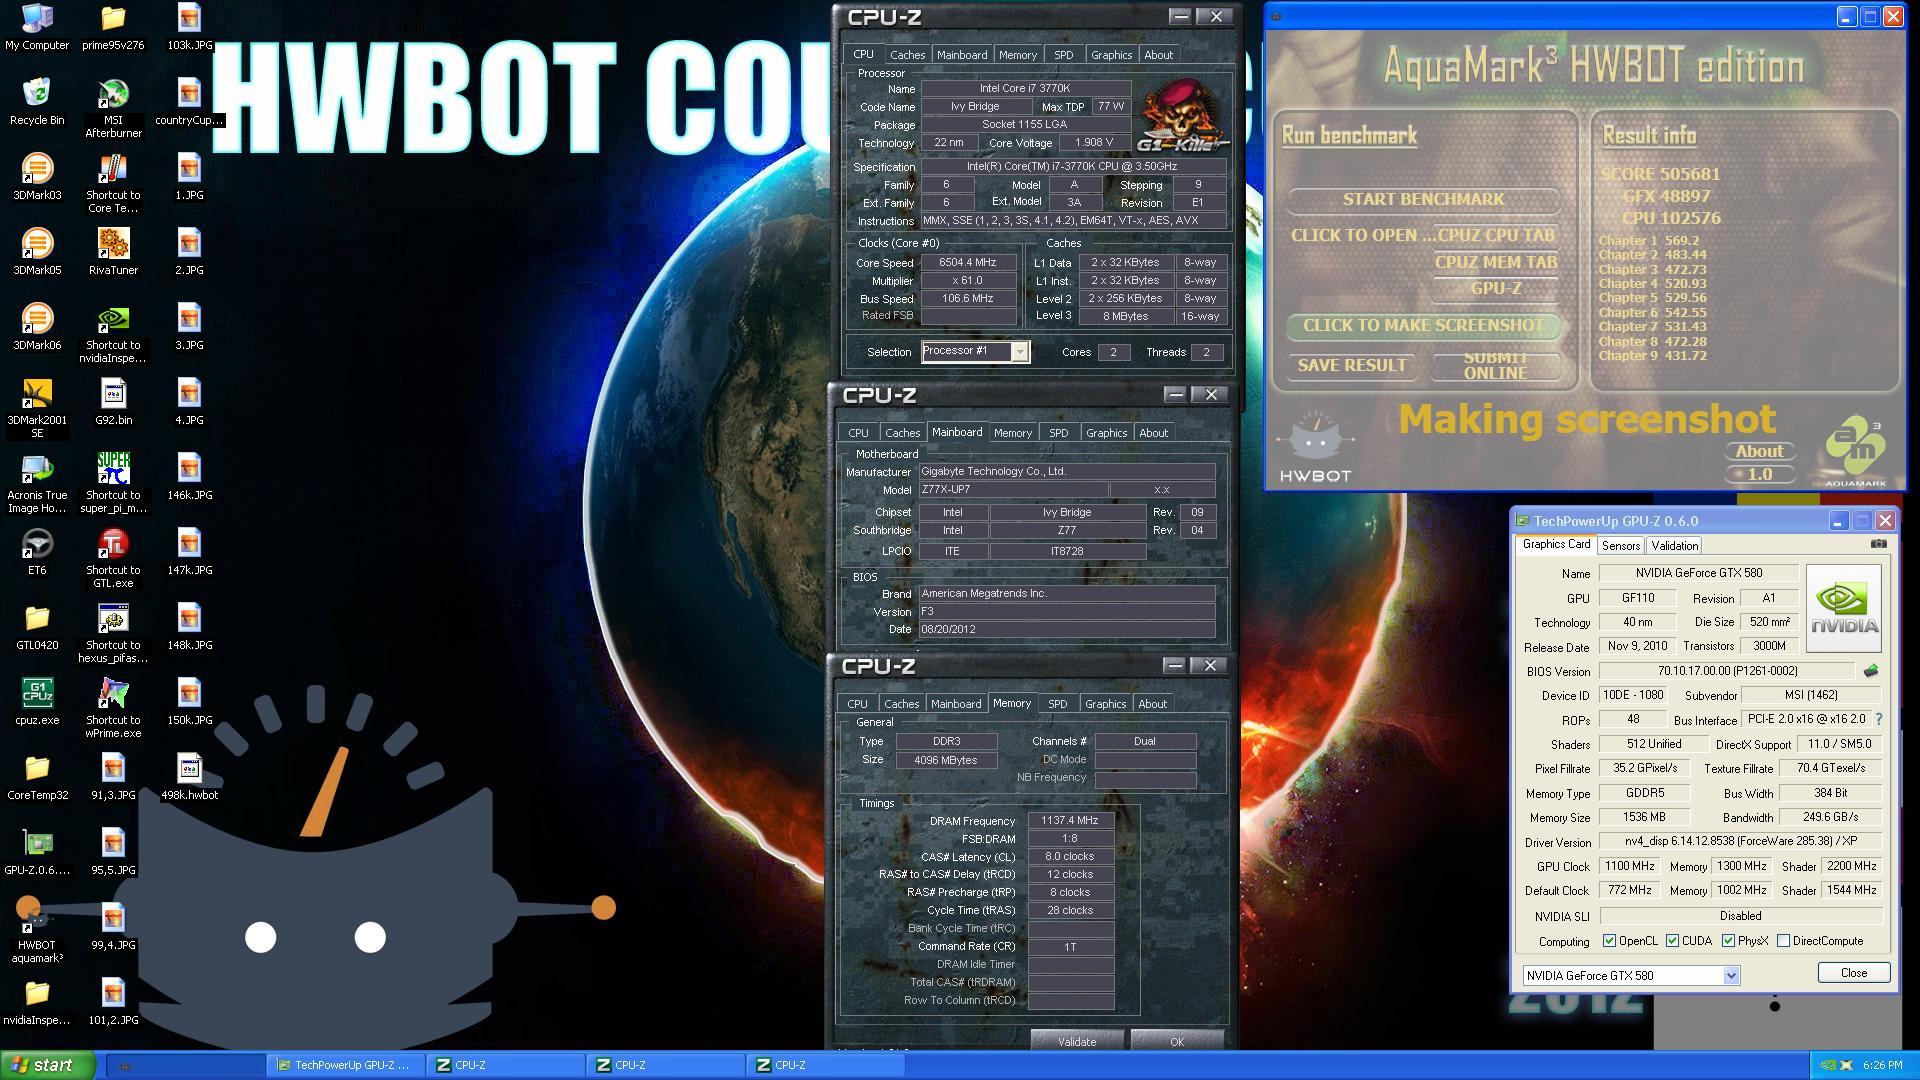Launch cpuz.exe desktop icon

(x=37, y=702)
